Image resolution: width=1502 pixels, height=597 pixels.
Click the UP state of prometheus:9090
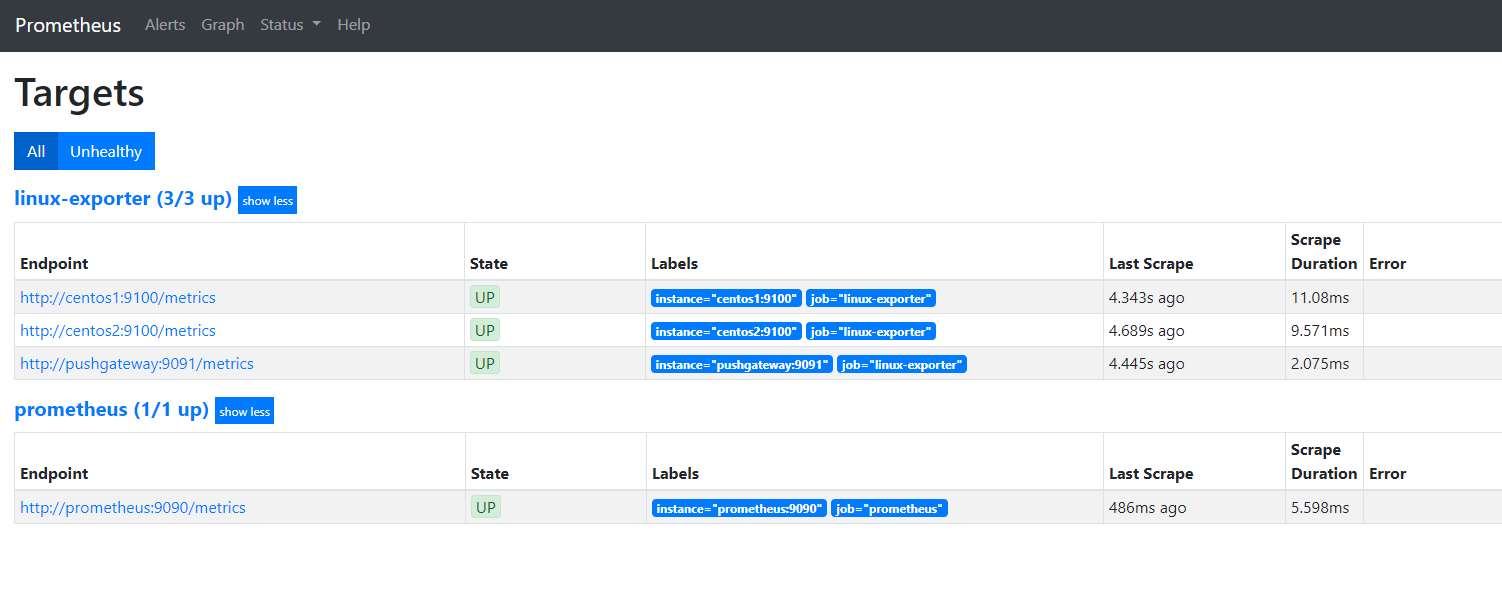[x=485, y=507]
